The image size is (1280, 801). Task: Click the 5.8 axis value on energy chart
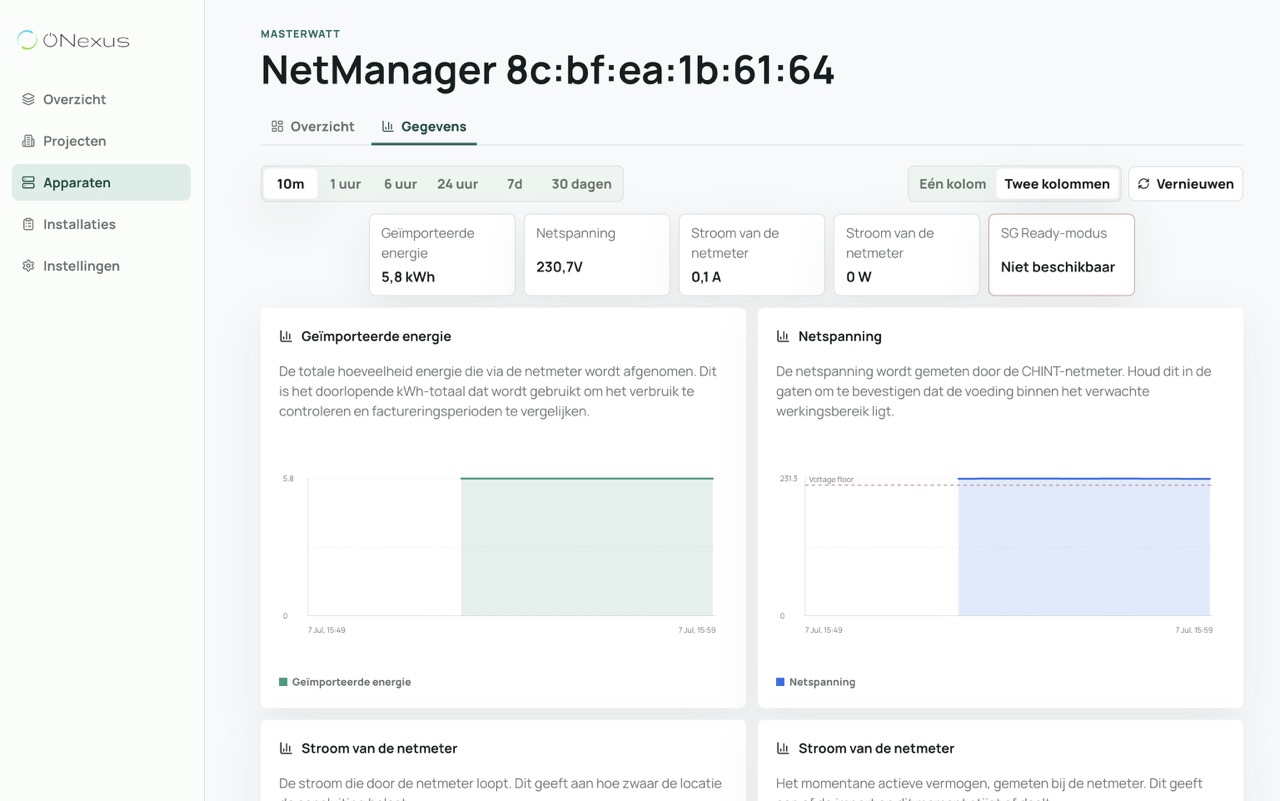coord(288,479)
